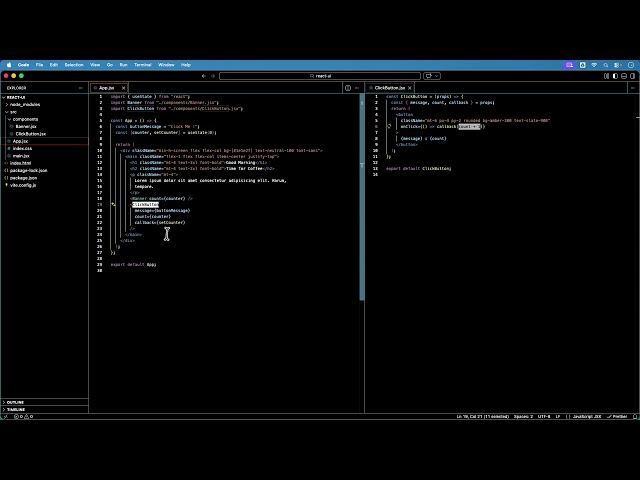
Task: Open more actions for right editor group
Action: click(633, 88)
